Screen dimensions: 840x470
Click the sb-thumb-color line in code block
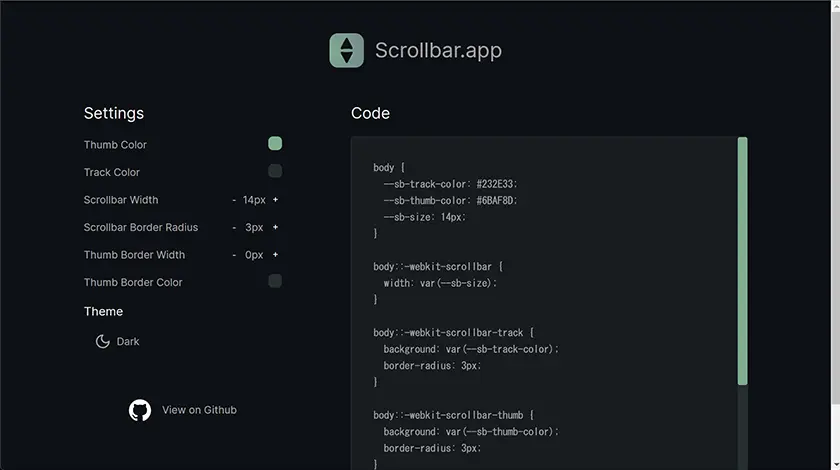click(450, 200)
